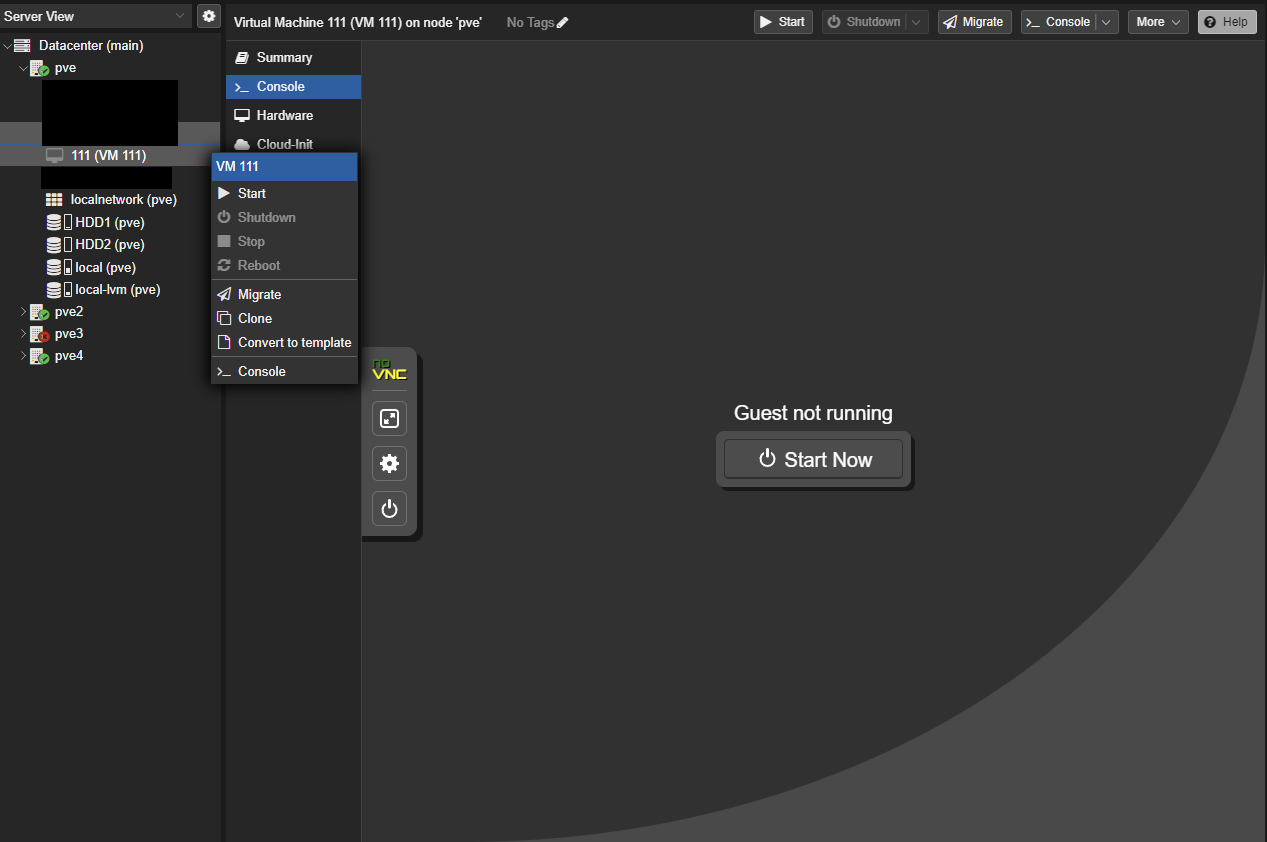The height and width of the screenshot is (842, 1267).
Task: Click the noVNC logo handle
Action: tap(389, 370)
